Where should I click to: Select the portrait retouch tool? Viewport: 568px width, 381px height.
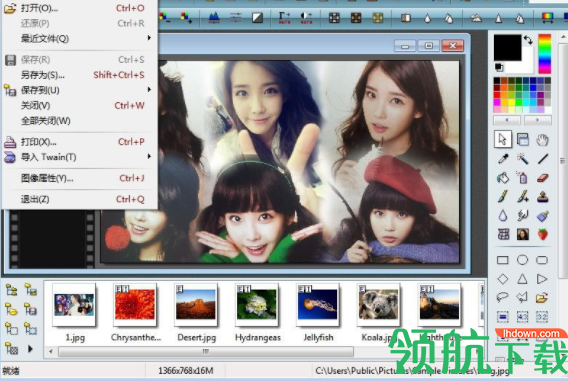522,234
